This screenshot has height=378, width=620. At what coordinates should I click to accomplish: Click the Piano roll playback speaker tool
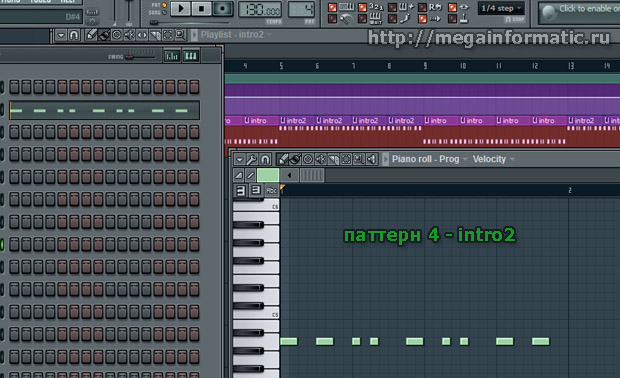coord(371,159)
